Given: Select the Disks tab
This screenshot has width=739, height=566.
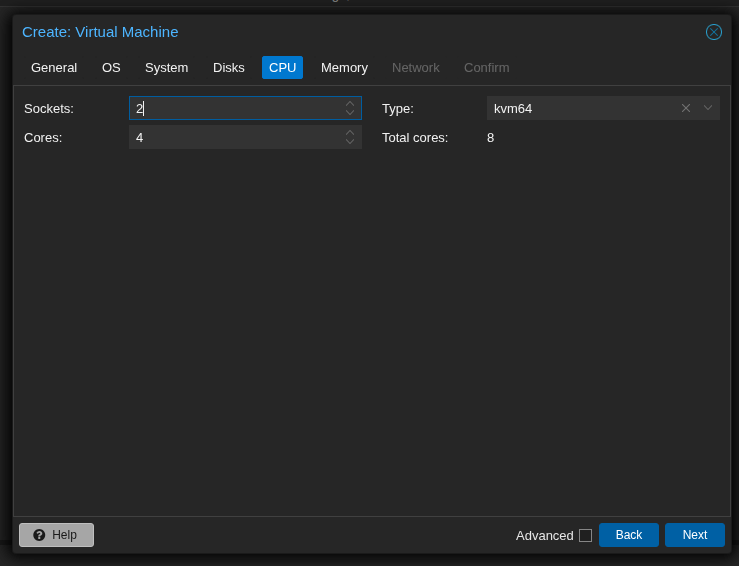Looking at the screenshot, I should [229, 67].
